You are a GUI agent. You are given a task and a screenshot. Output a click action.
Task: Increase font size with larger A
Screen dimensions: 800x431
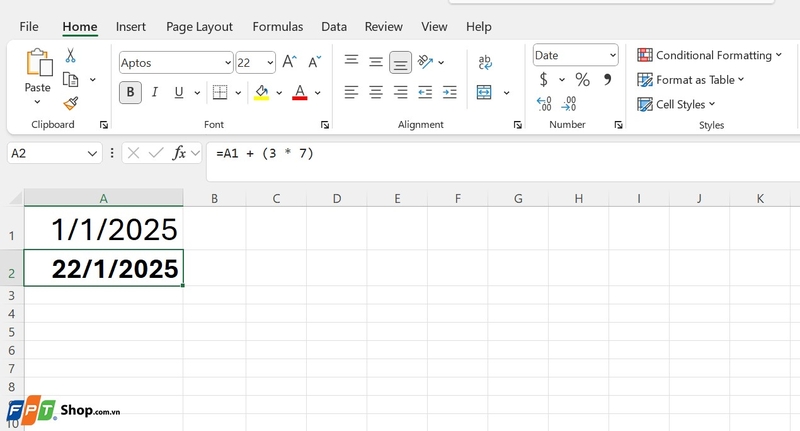[x=289, y=62]
